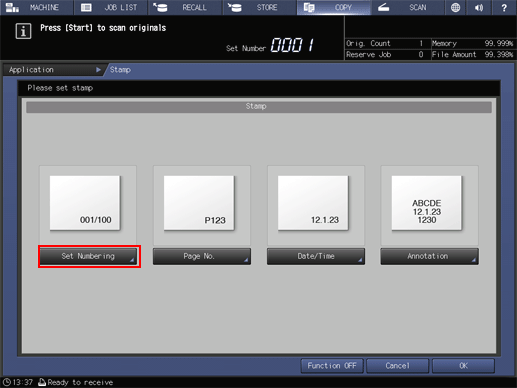Switch to the JOB LIST tab
Screen dimensions: 517x388
[110, 7]
